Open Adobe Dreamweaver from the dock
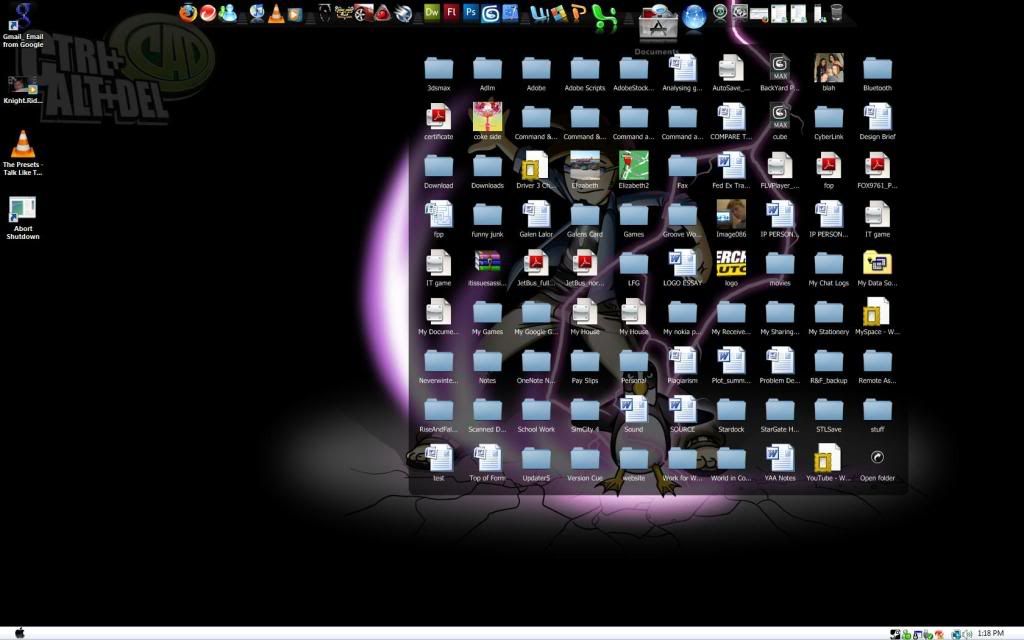This screenshot has height=640, width=1024. [x=432, y=12]
